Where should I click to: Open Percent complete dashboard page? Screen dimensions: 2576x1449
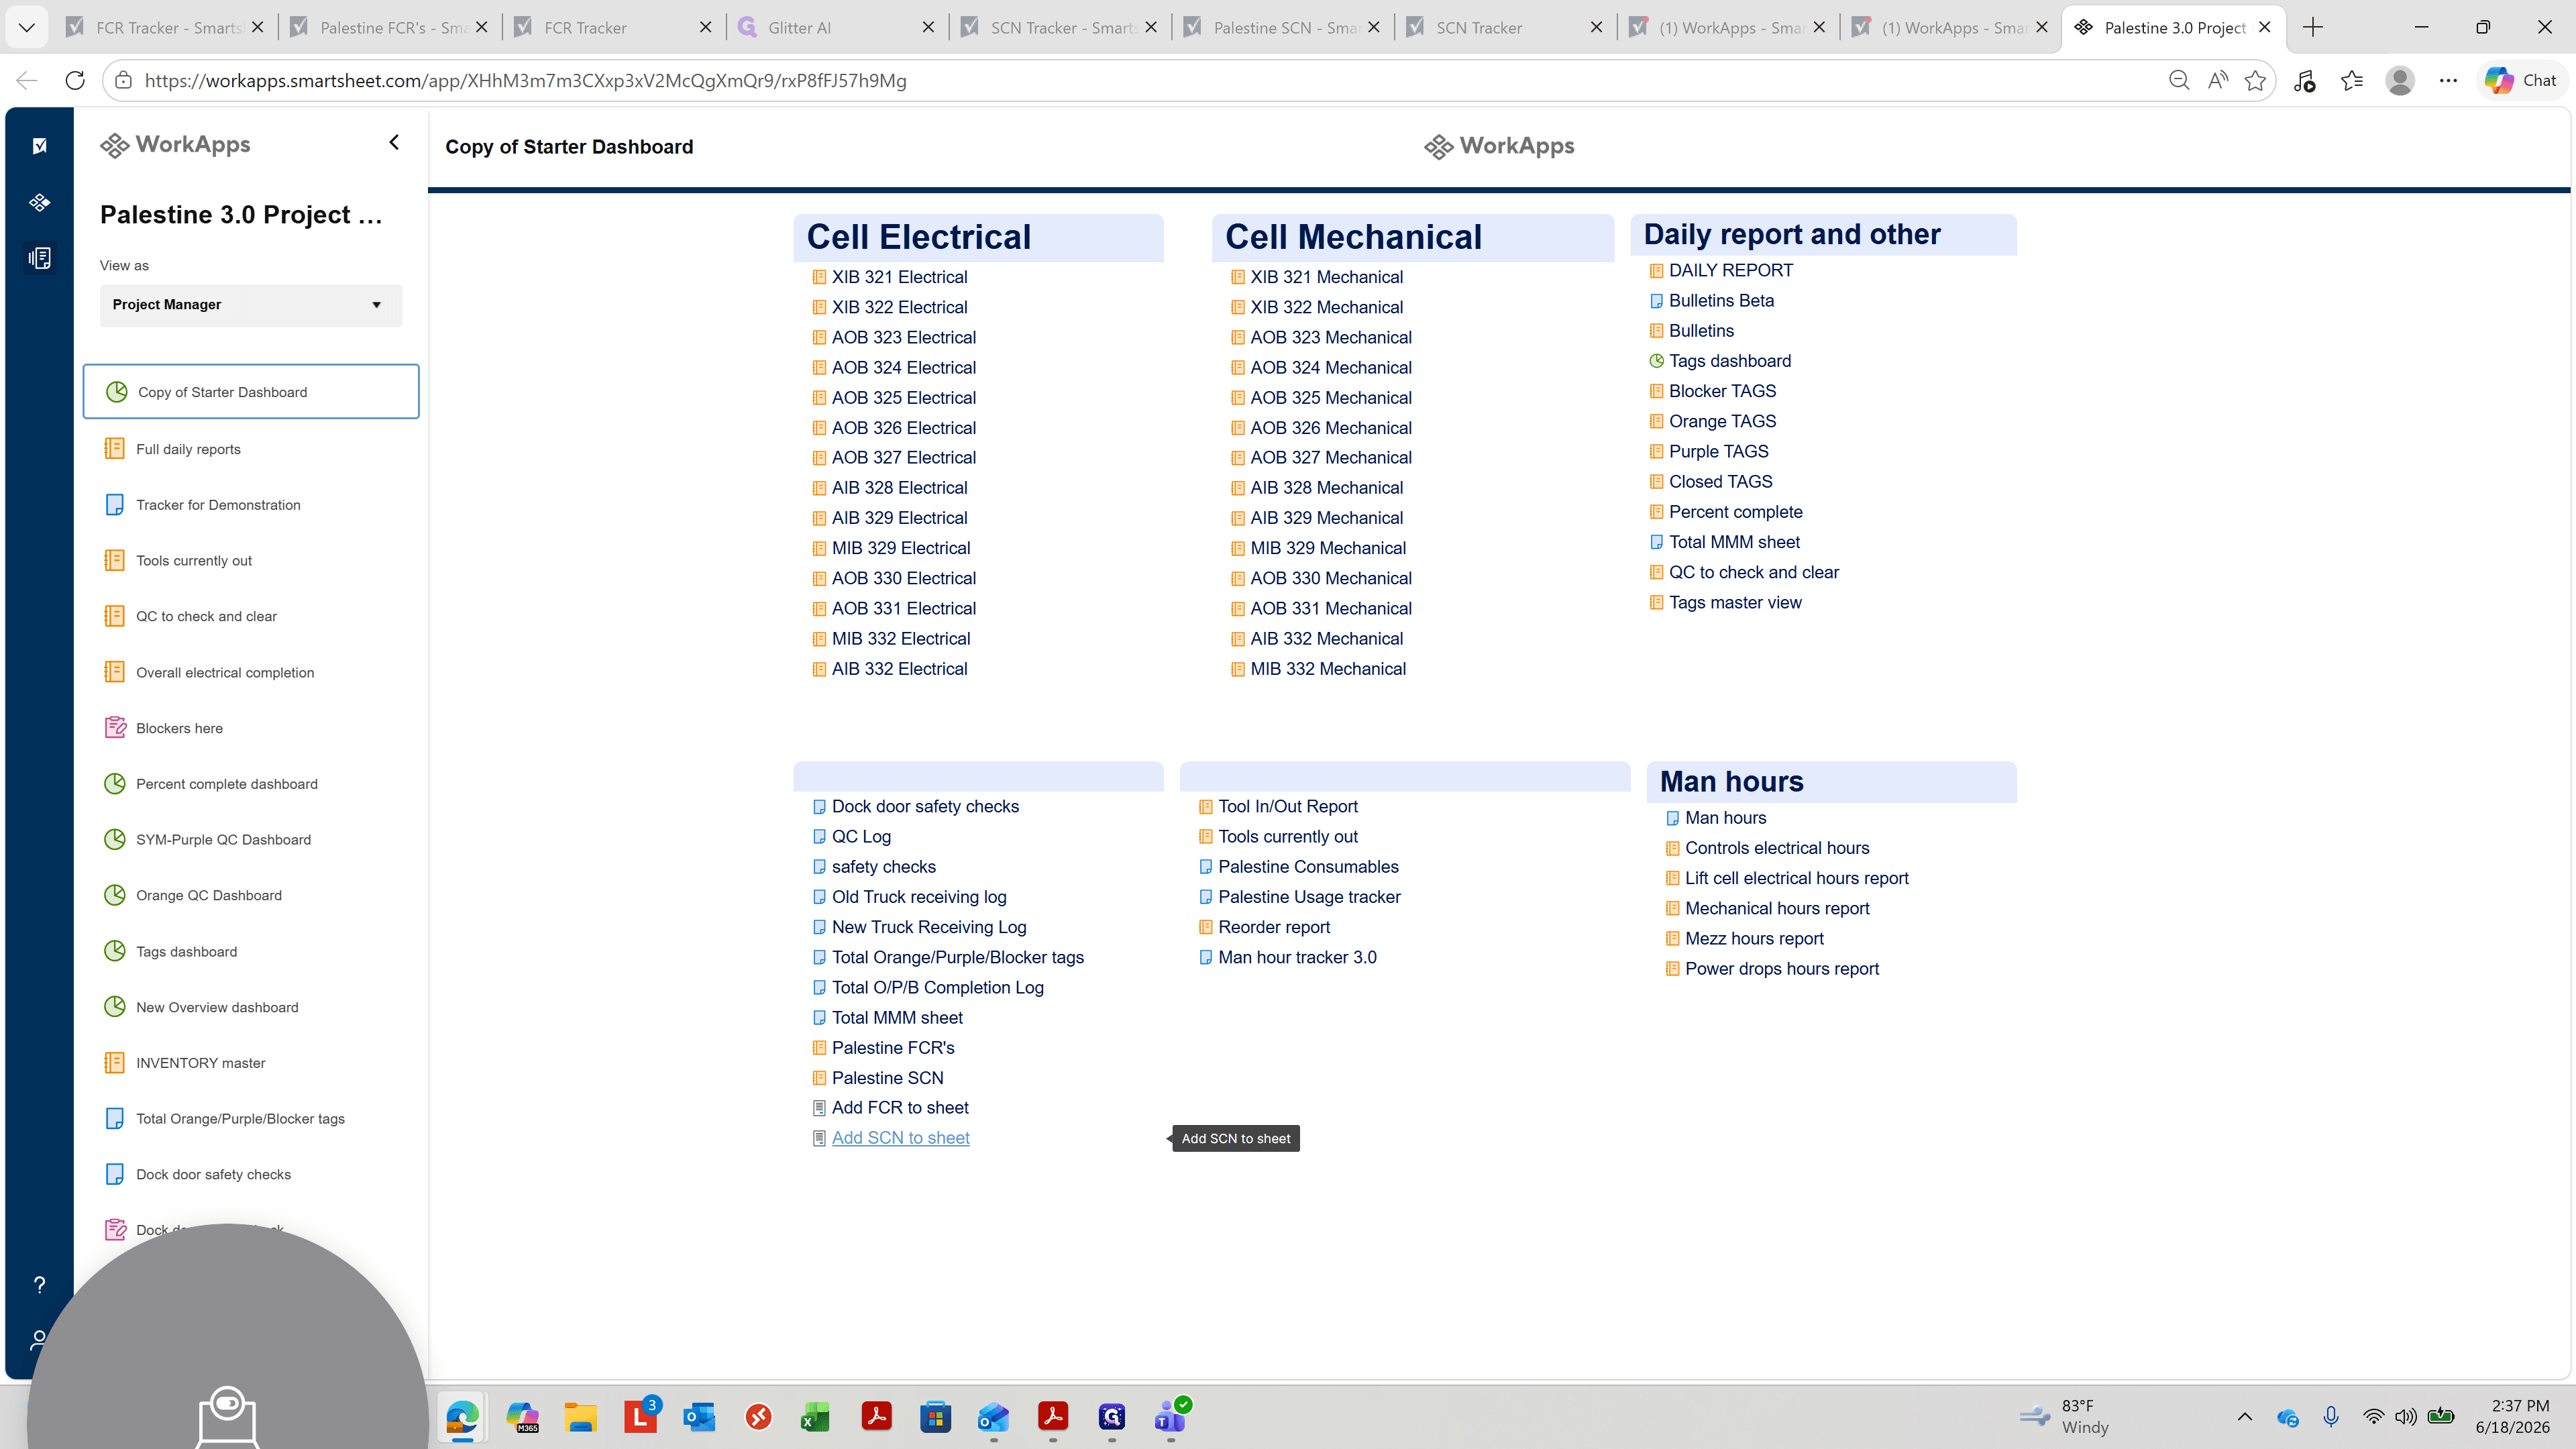pyautogui.click(x=227, y=784)
